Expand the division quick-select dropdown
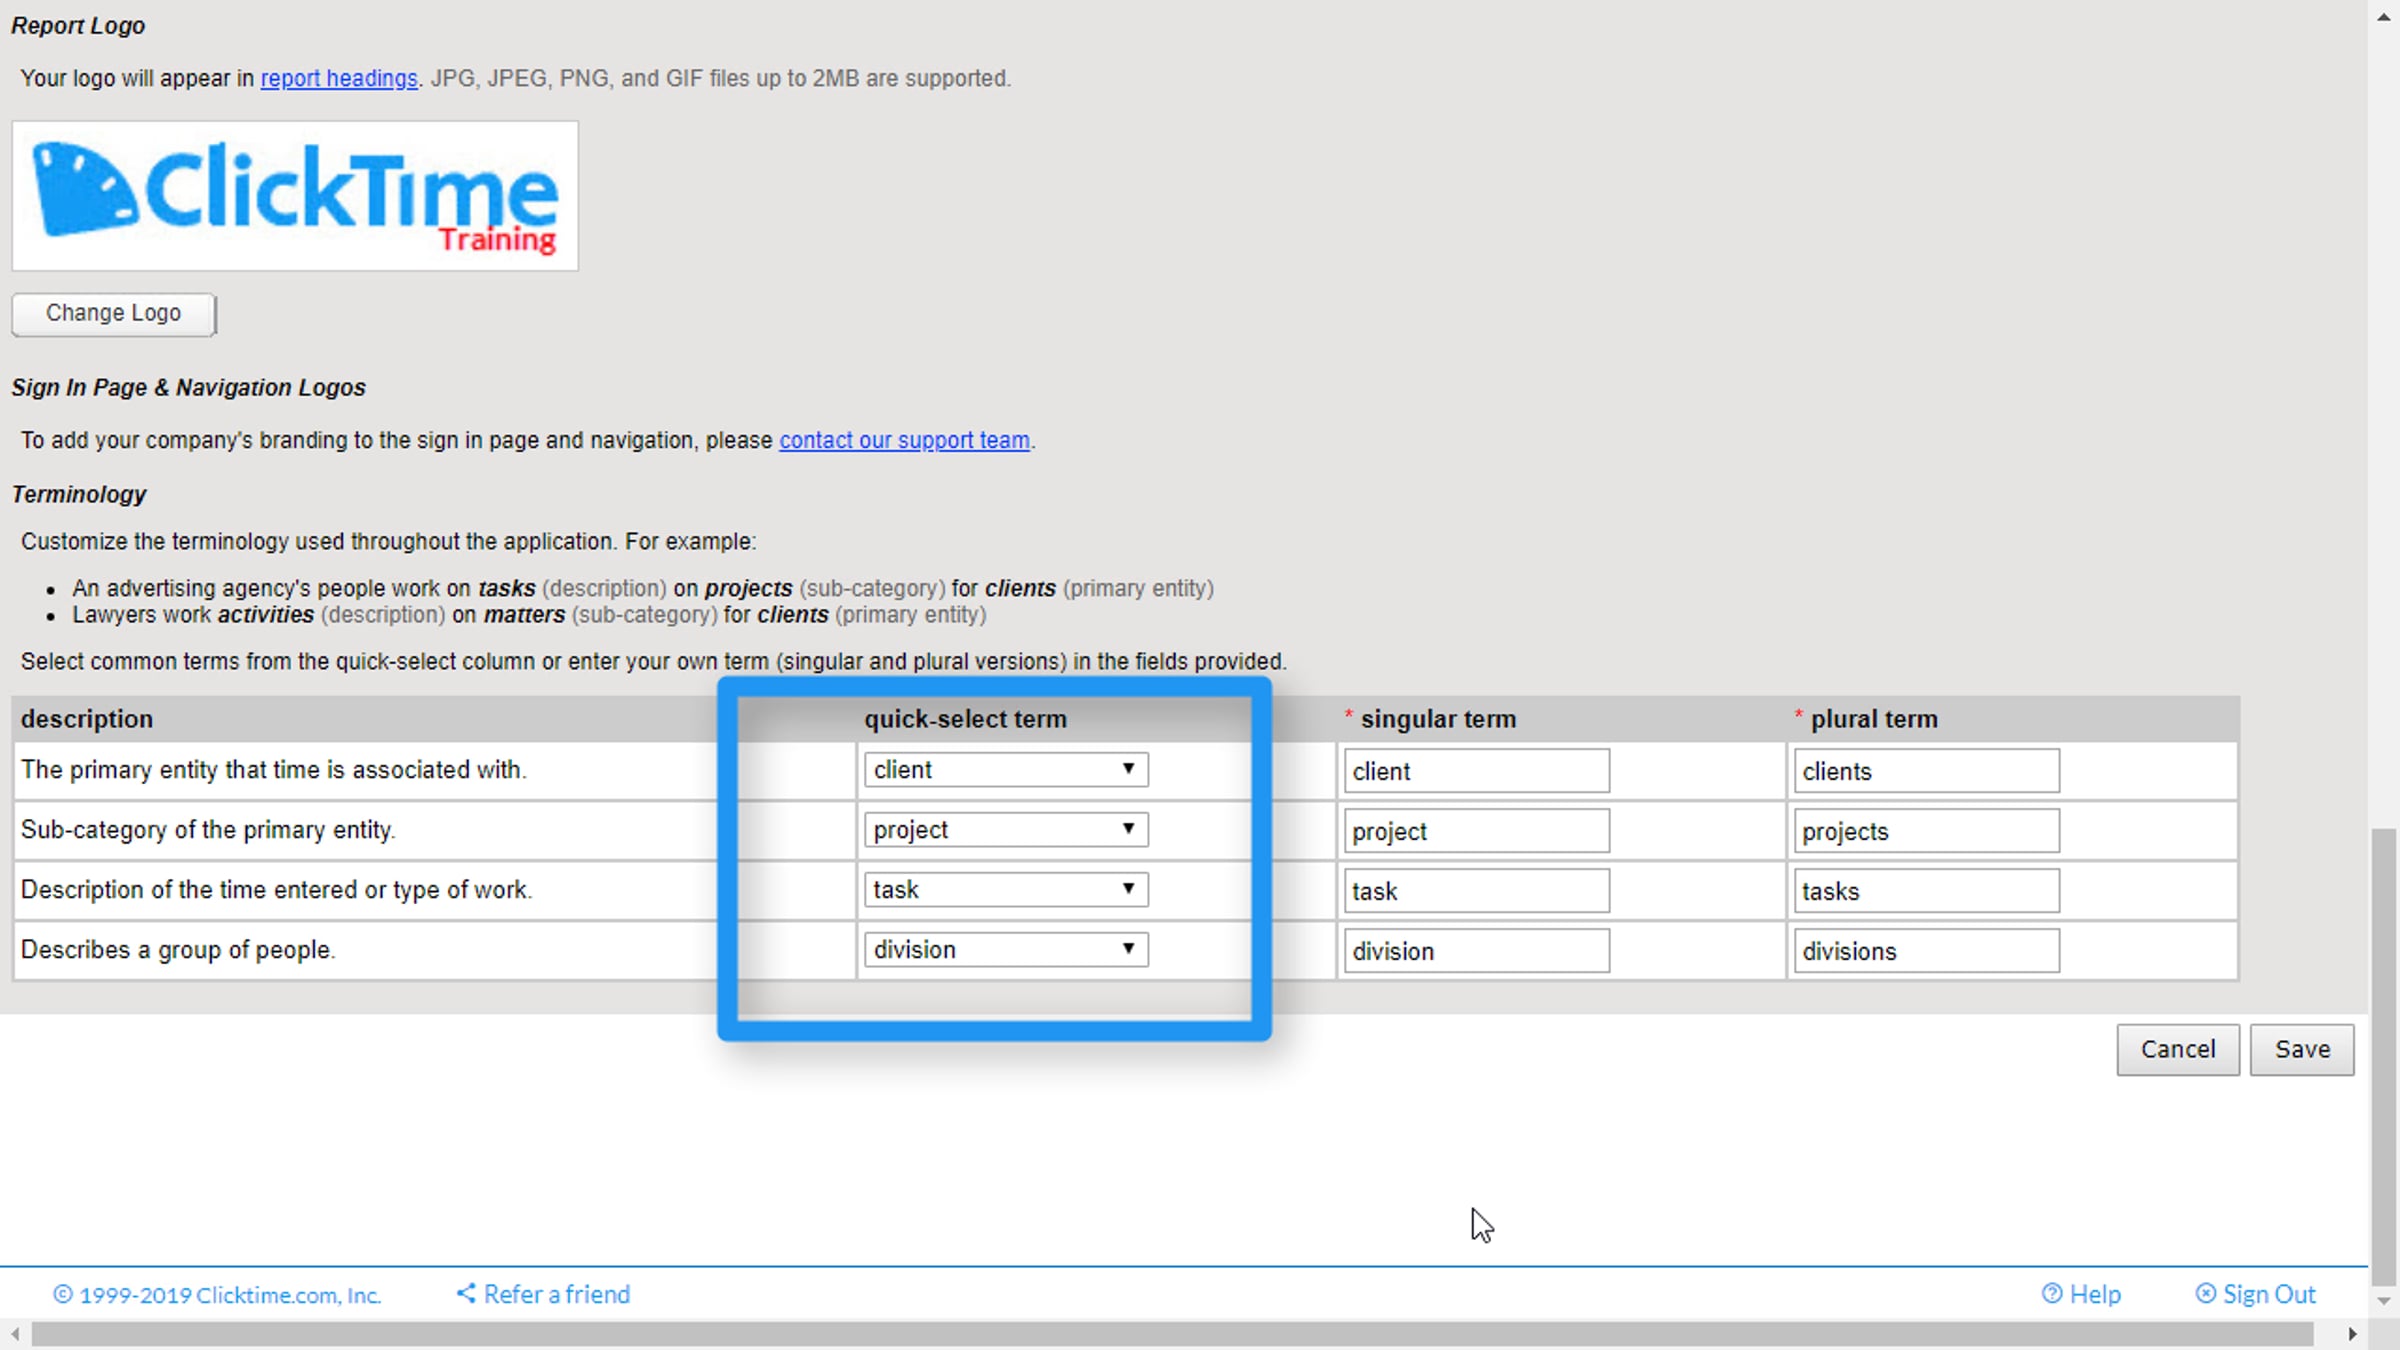Image resolution: width=2400 pixels, height=1350 pixels. [x=1005, y=950]
